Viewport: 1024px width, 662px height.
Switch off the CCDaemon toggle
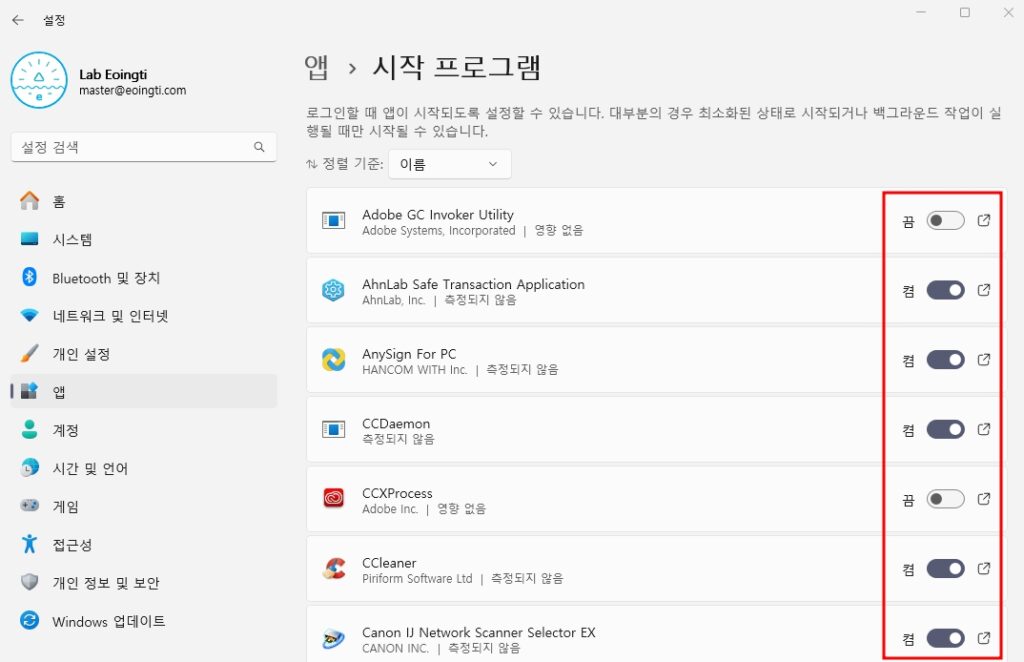coord(945,430)
